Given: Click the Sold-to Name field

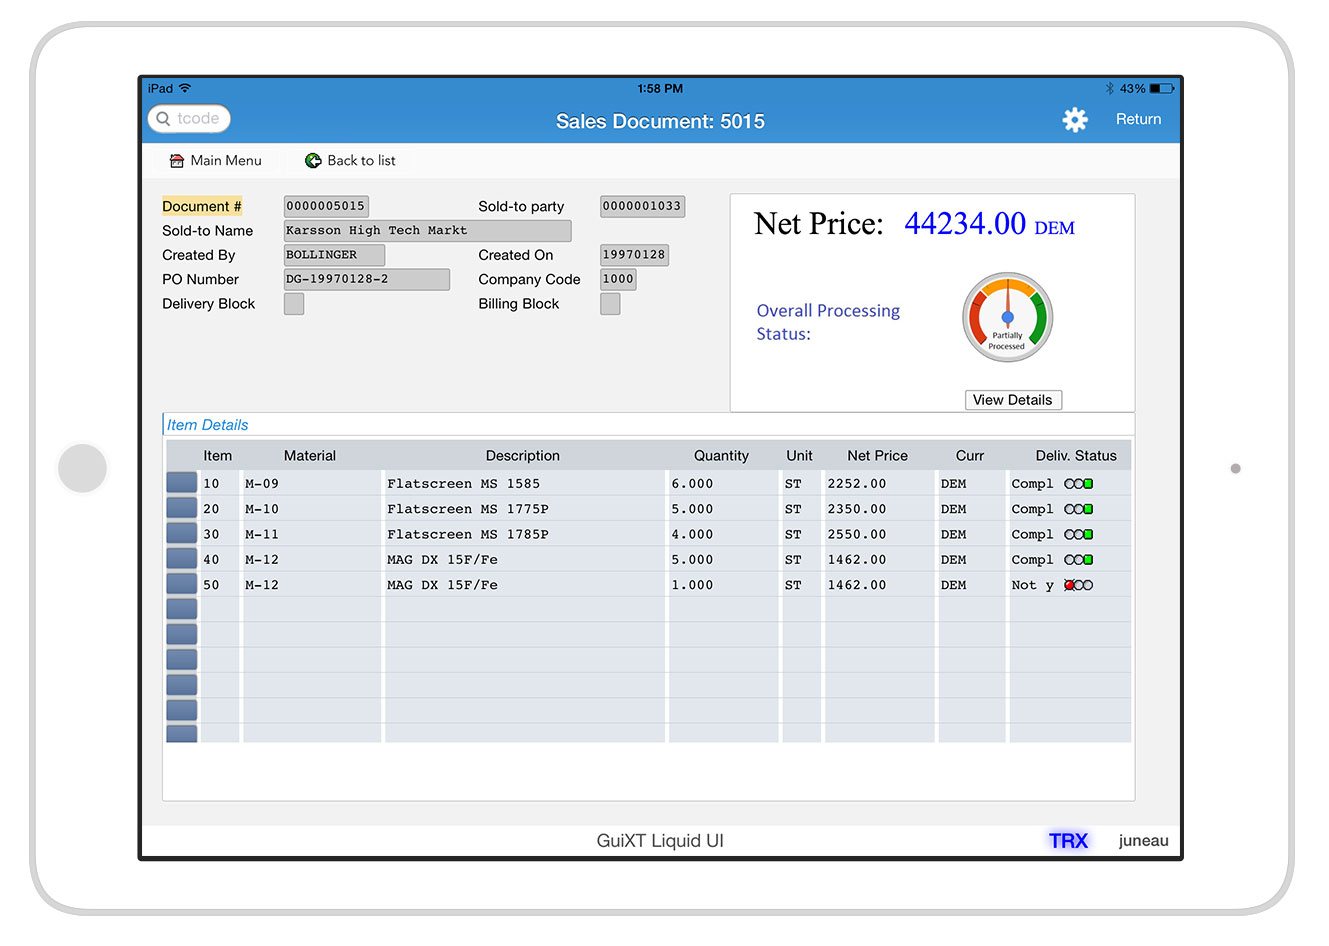Looking at the screenshot, I should (427, 231).
